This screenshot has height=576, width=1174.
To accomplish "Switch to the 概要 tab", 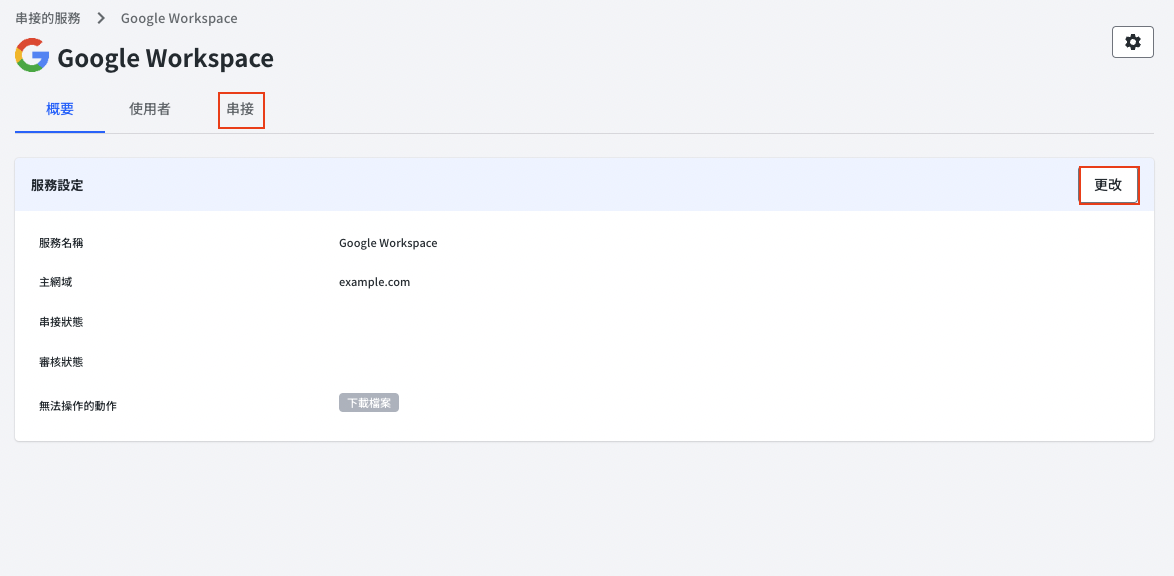I will point(60,109).
